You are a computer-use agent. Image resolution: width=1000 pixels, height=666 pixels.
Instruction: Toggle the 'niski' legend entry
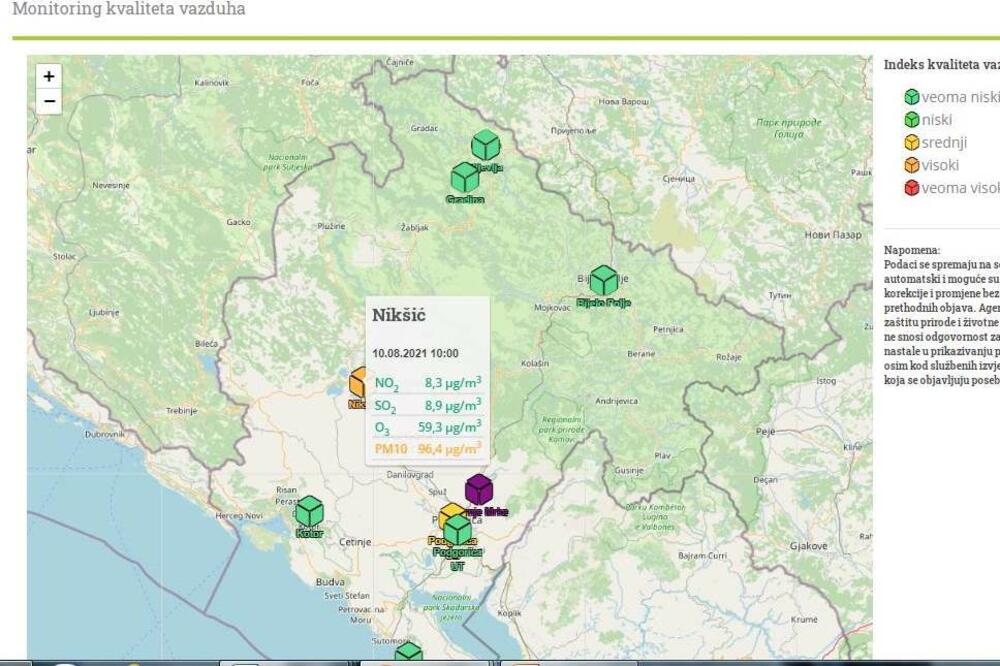pyautogui.click(x=911, y=119)
